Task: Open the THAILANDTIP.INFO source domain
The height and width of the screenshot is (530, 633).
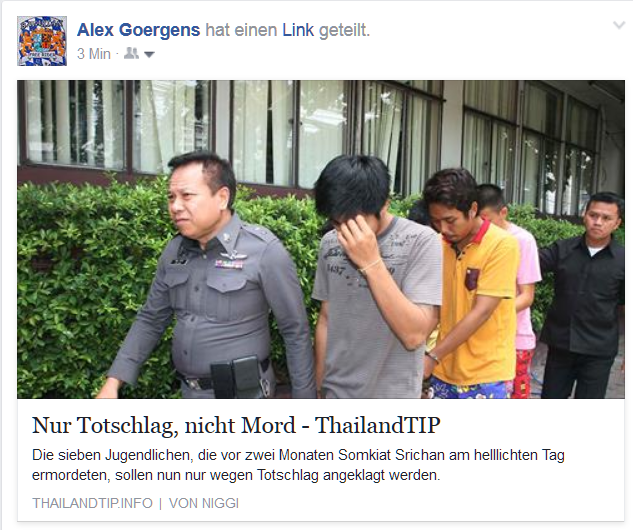Action: tap(92, 503)
